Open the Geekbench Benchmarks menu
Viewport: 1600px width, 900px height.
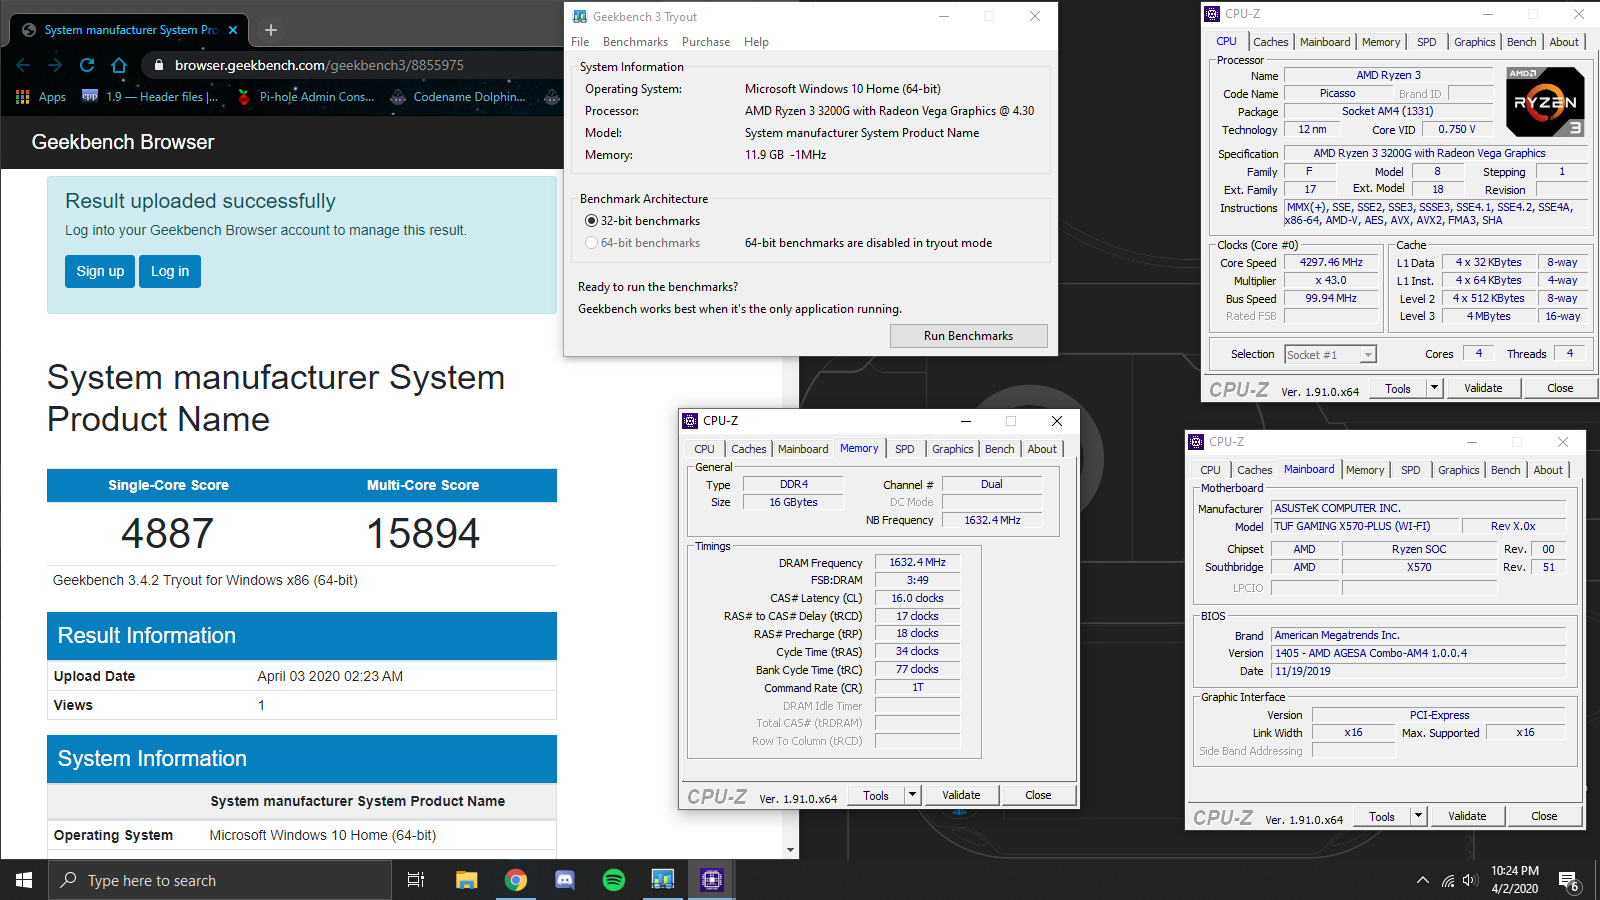point(635,42)
